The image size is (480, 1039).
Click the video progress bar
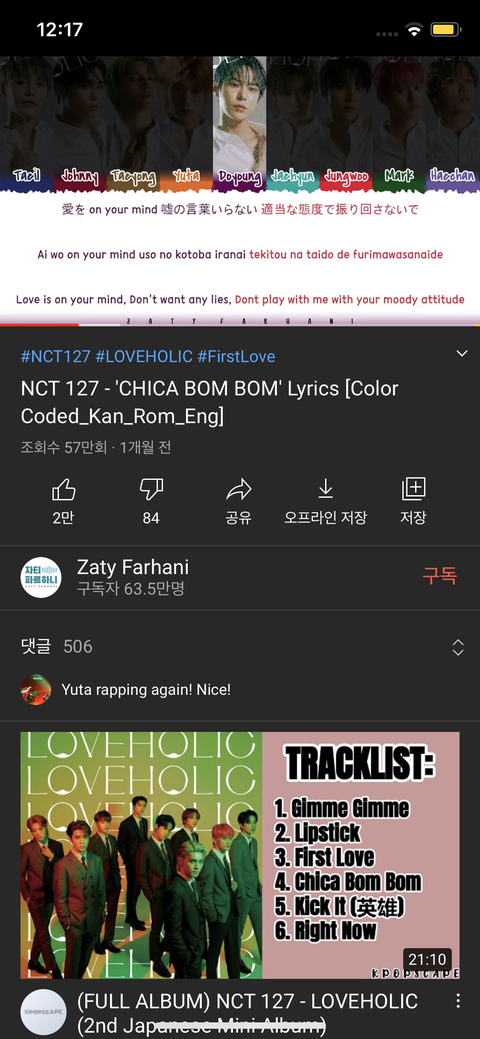240,325
